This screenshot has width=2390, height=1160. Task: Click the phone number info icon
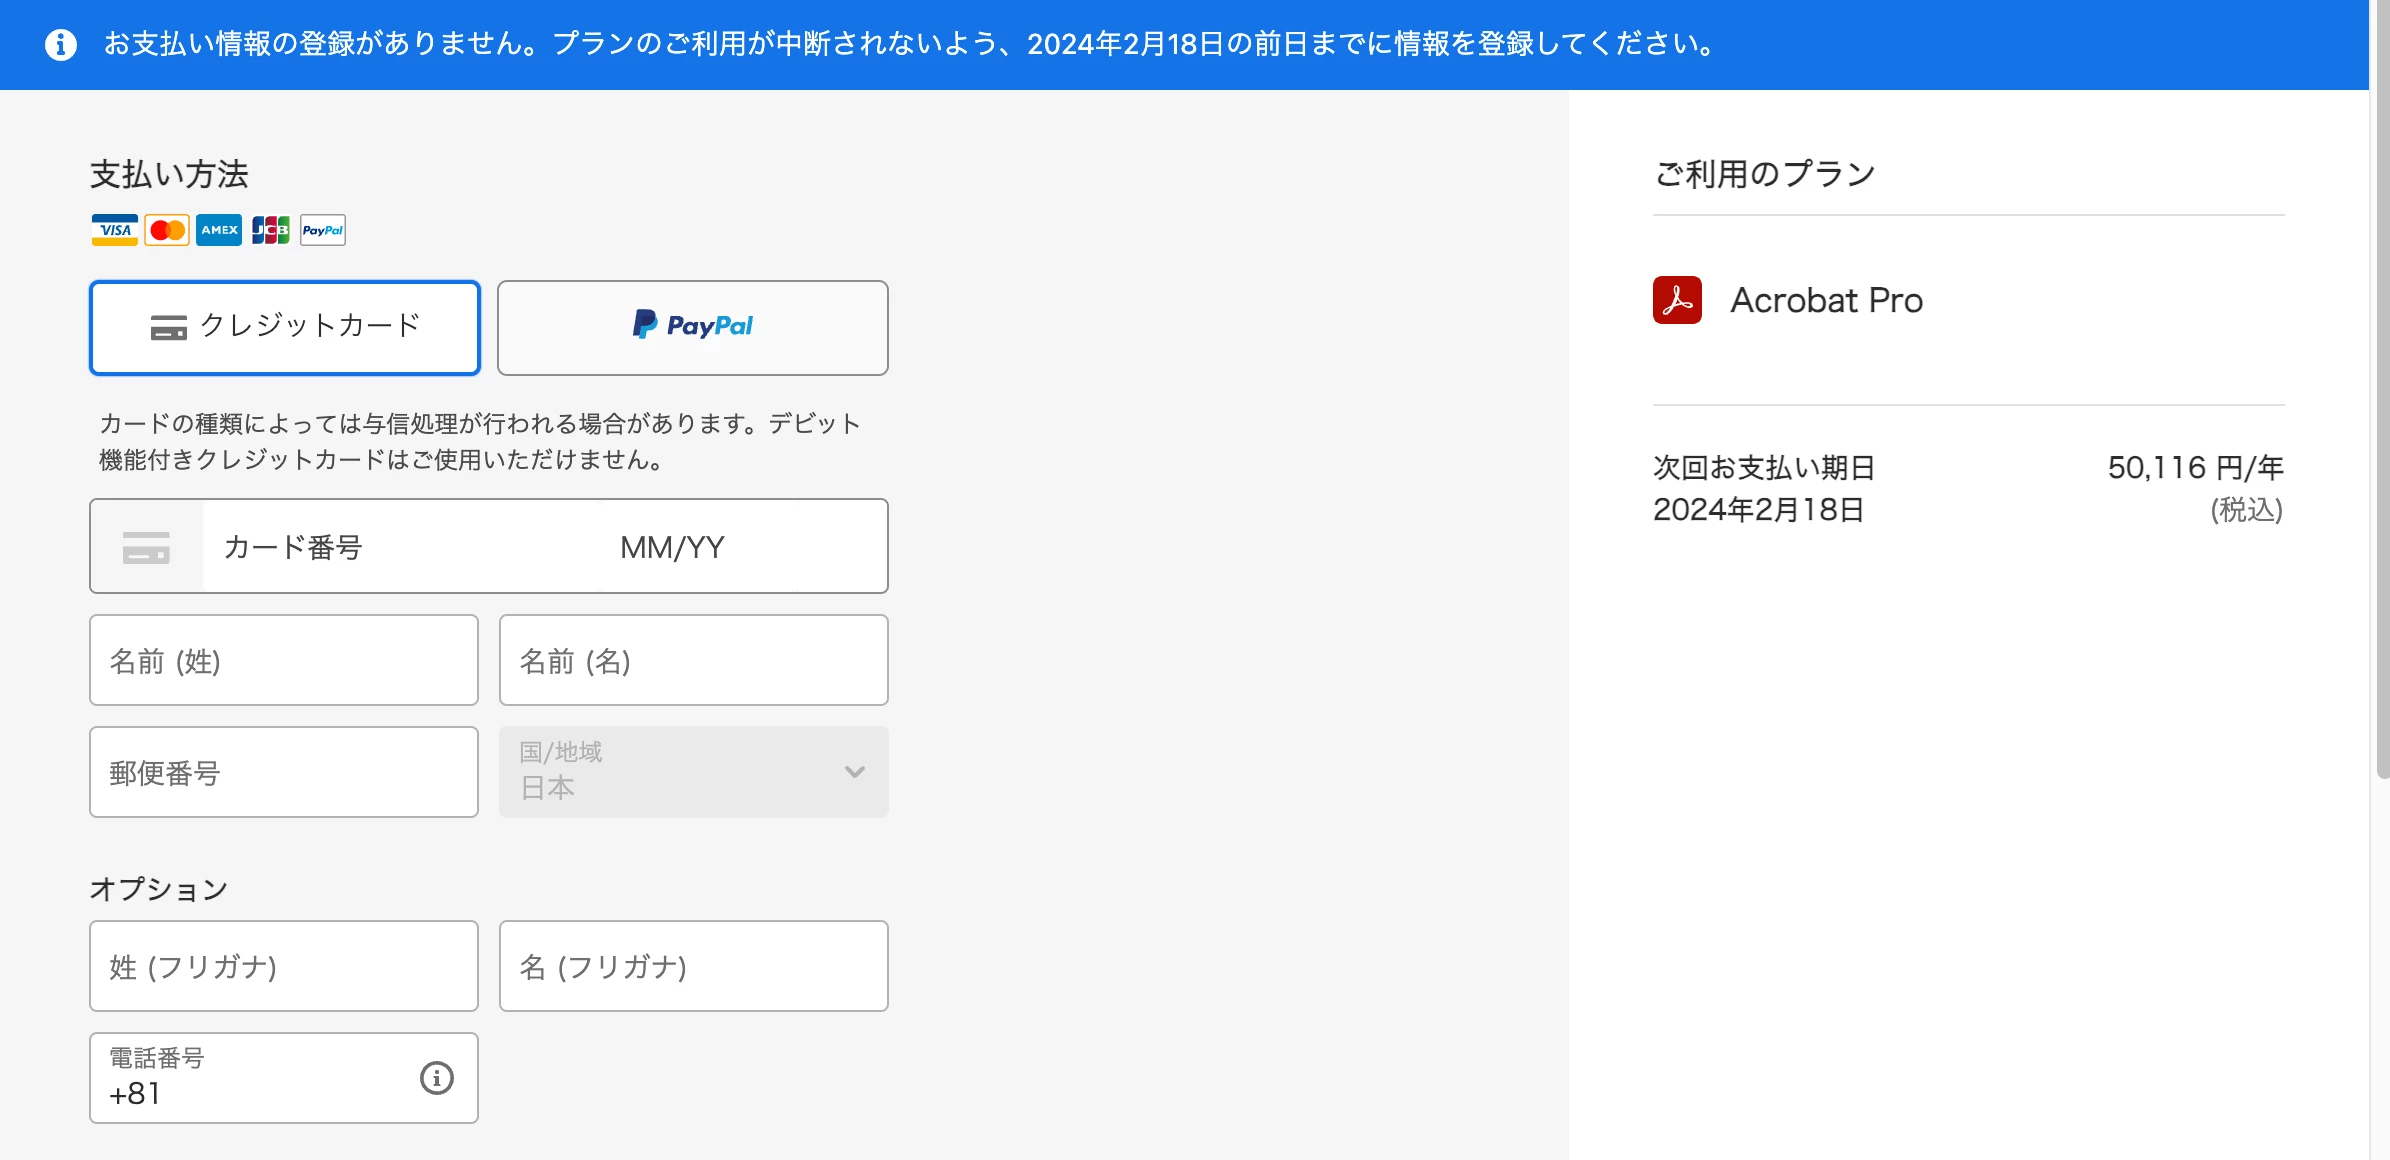pyautogui.click(x=436, y=1078)
